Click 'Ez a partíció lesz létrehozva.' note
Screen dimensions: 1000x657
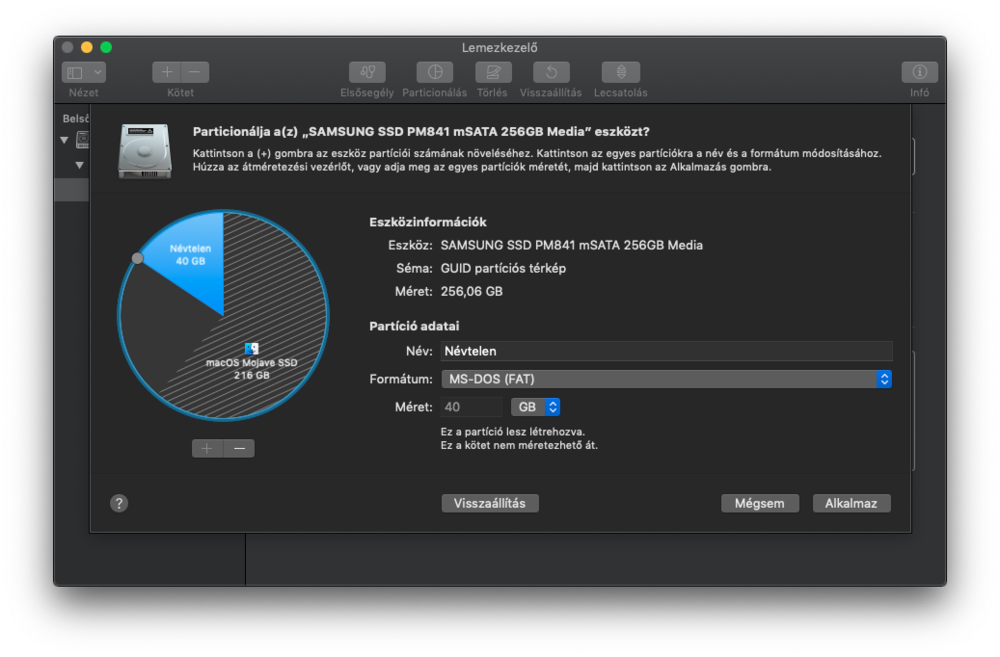(x=513, y=432)
